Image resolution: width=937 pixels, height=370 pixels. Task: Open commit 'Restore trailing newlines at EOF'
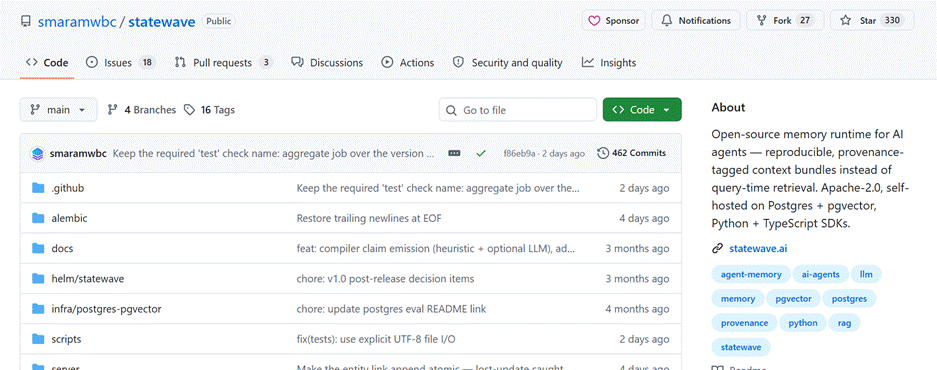click(x=369, y=218)
